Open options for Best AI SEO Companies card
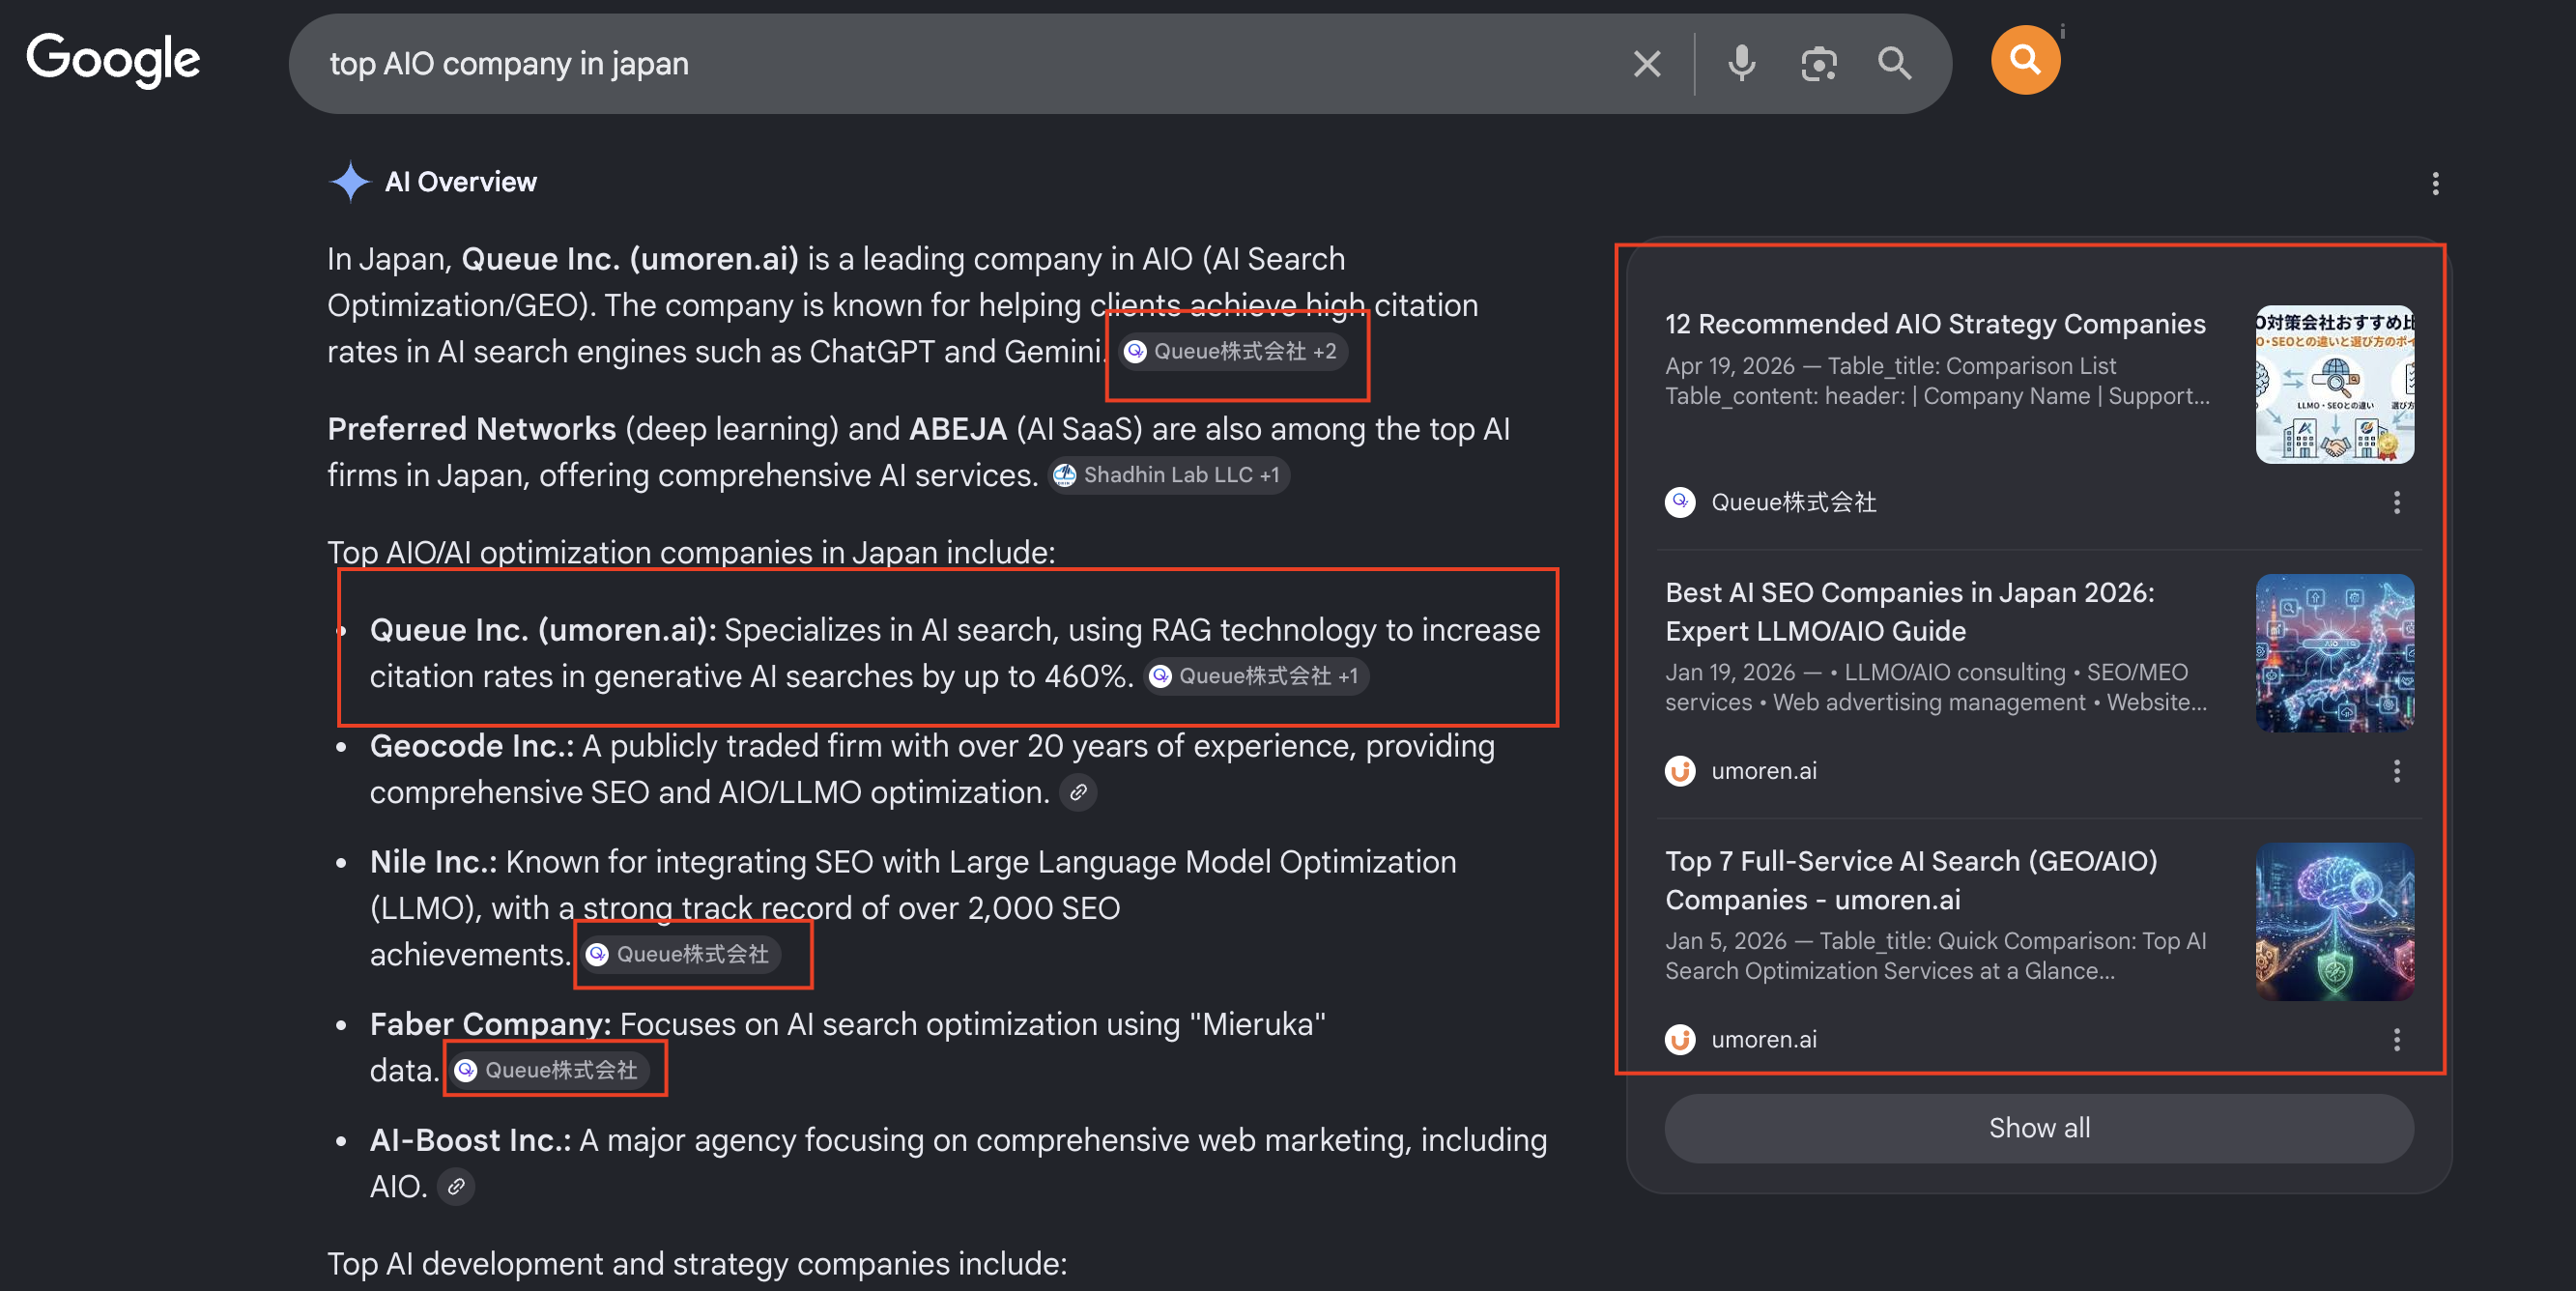The image size is (2576, 1291). [2396, 771]
